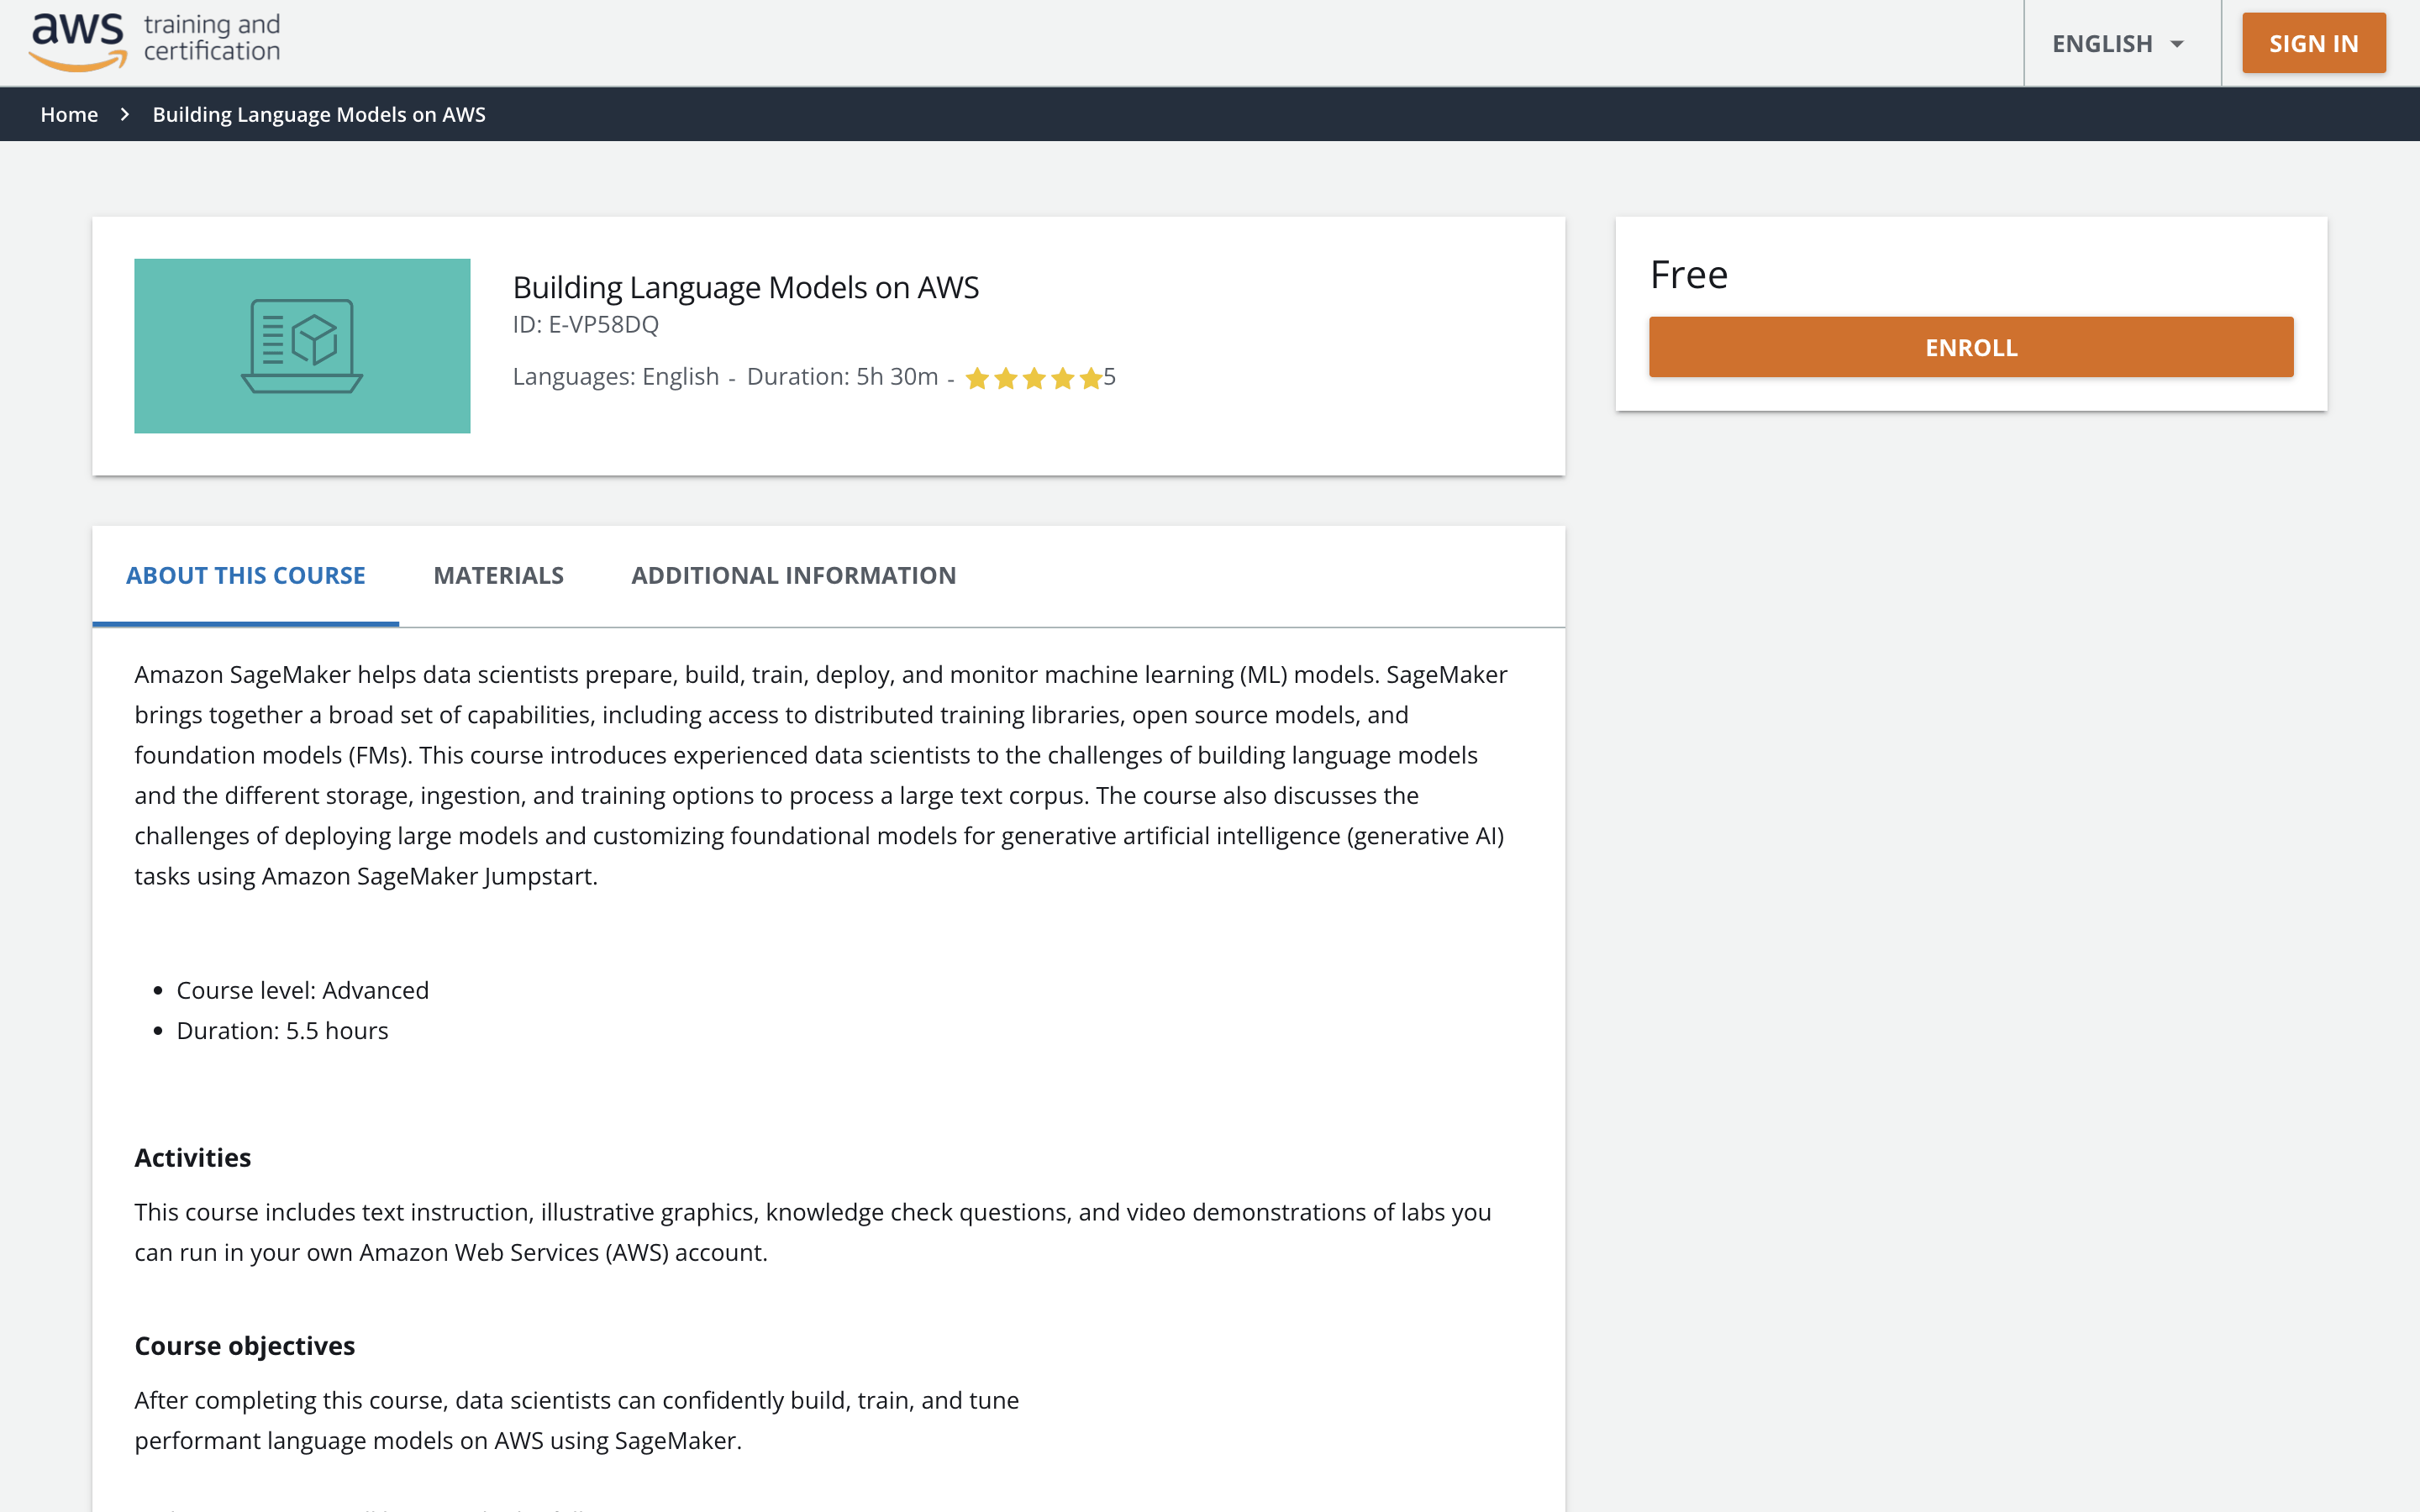
Task: Click the Building Language Models breadcrumb item
Action: pos(319,115)
